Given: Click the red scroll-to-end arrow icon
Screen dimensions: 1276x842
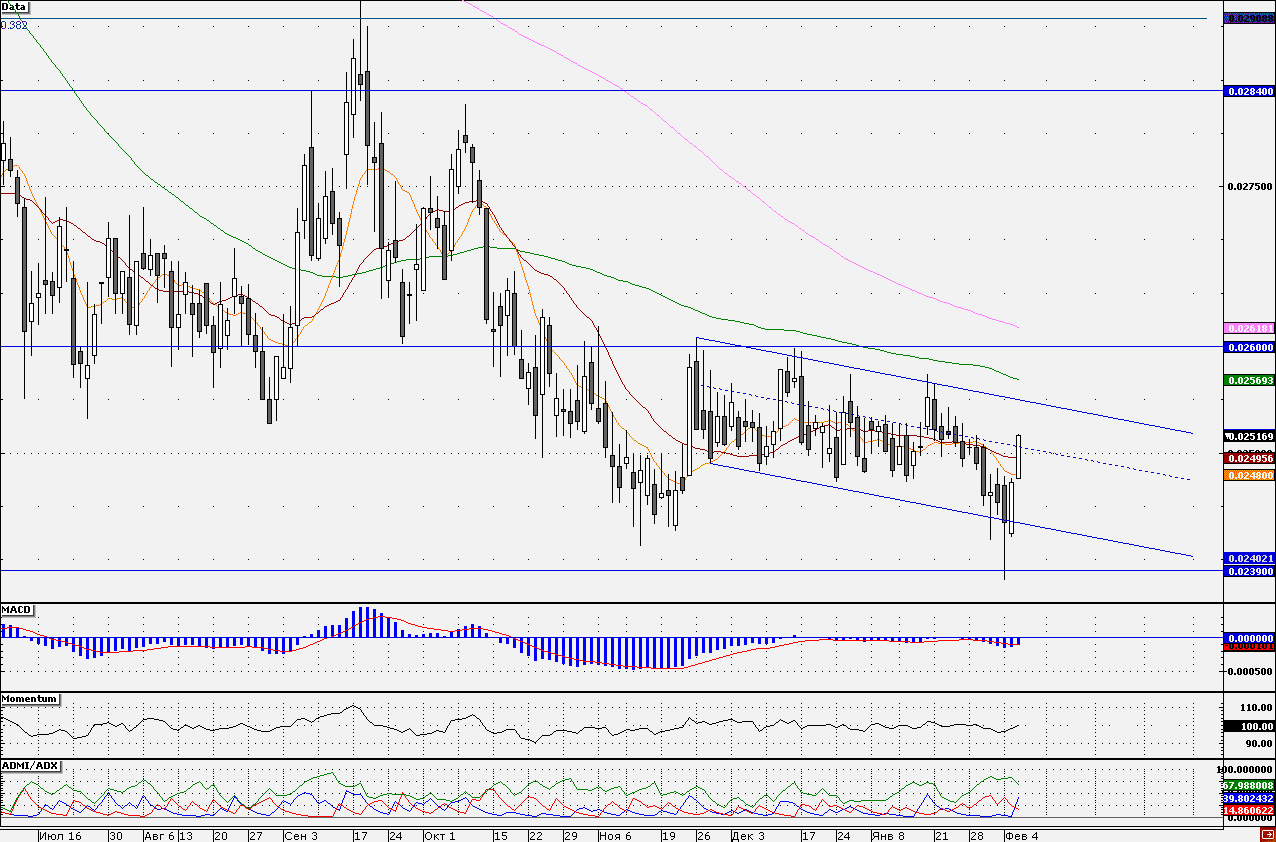Looking at the screenshot, I should click(x=1268, y=834).
